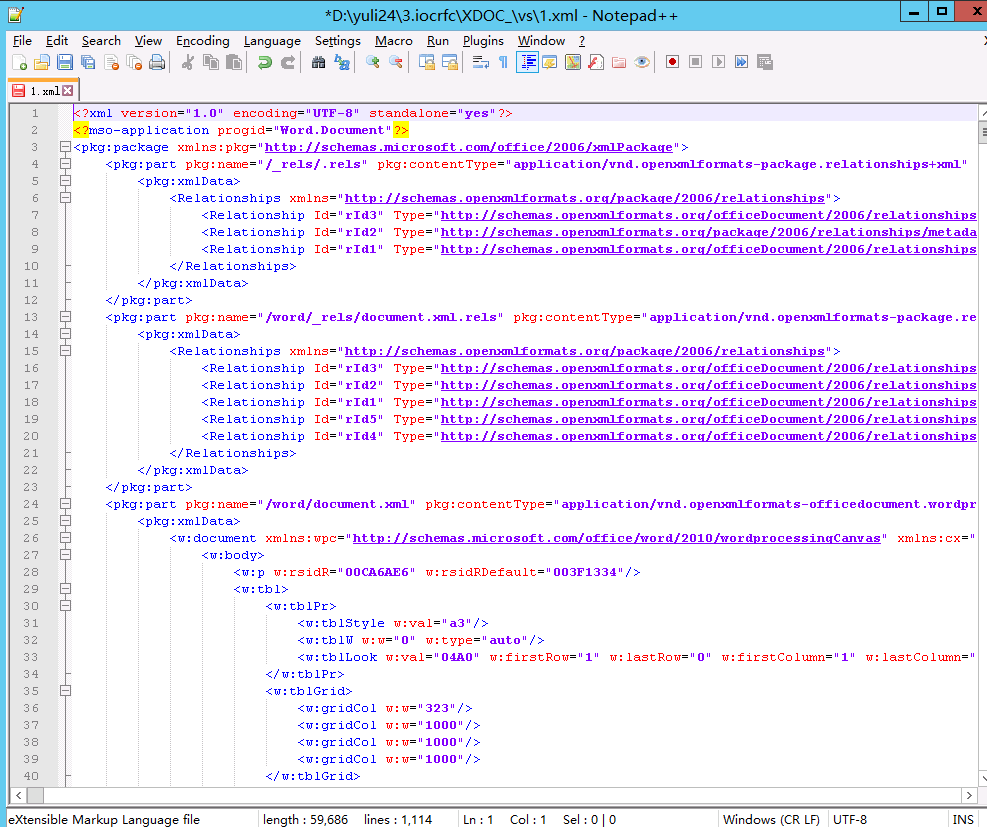The image size is (987, 827).
Task: Toggle synchronized horizontal scrolling
Action: [x=450, y=62]
